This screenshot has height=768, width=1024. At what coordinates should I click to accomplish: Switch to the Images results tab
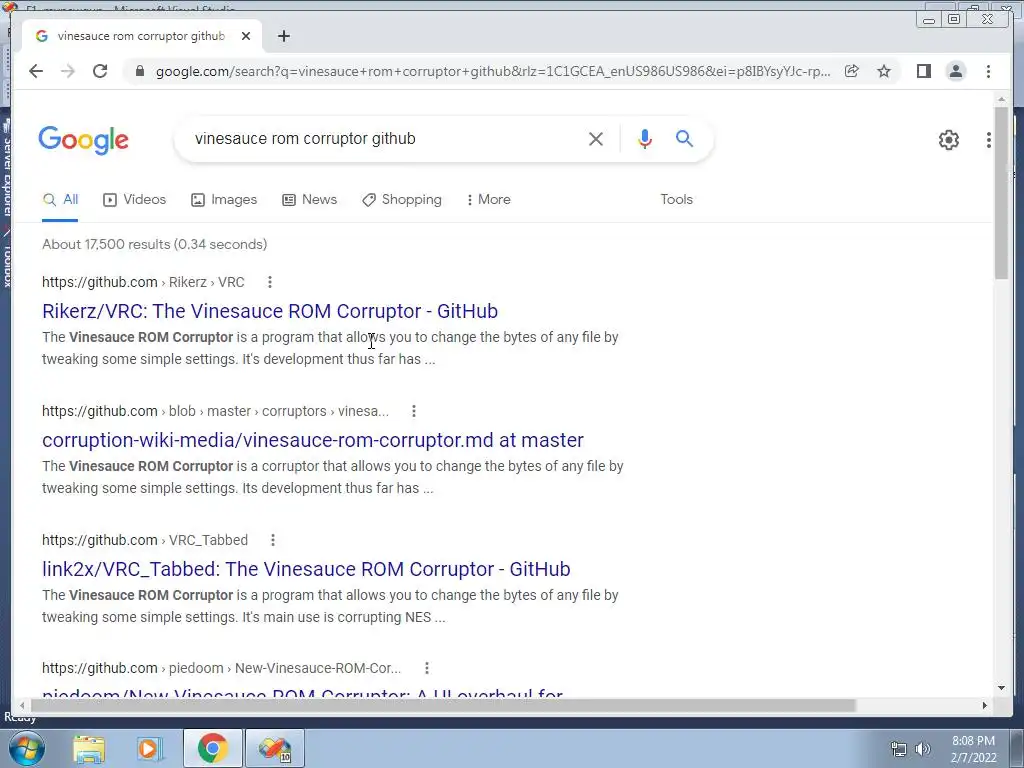224,199
